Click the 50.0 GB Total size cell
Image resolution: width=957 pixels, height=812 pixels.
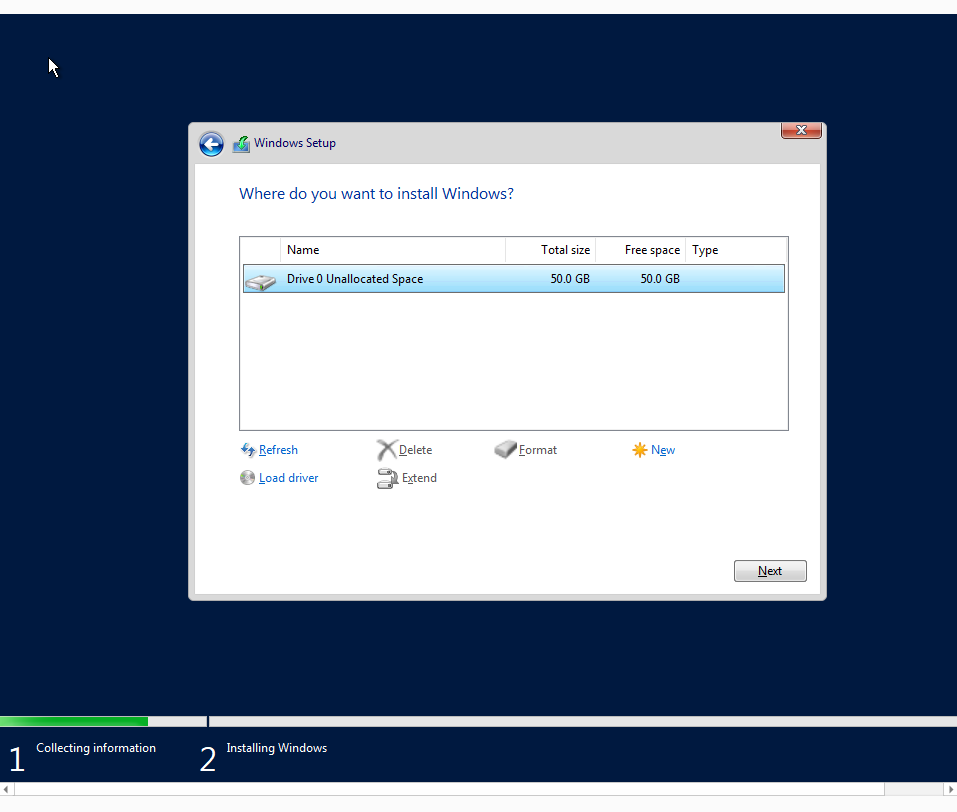point(570,279)
